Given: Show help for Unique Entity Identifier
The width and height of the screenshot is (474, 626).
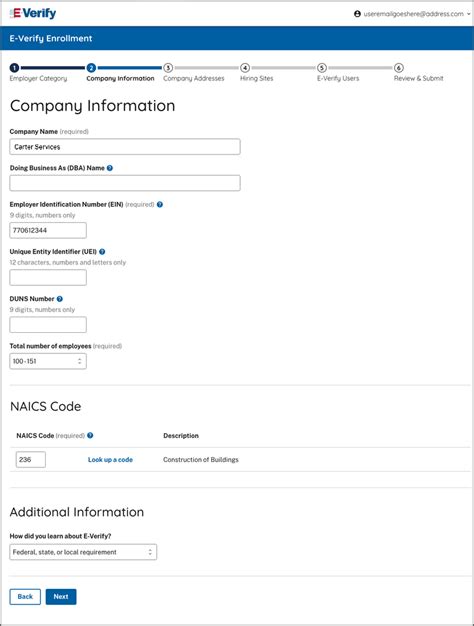Looking at the screenshot, I should pos(102,252).
